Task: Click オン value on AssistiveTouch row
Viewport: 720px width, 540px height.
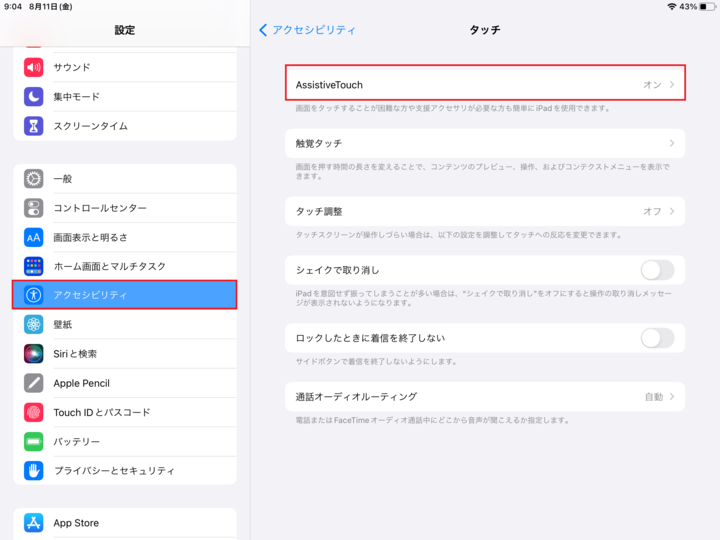Action: tap(652, 84)
